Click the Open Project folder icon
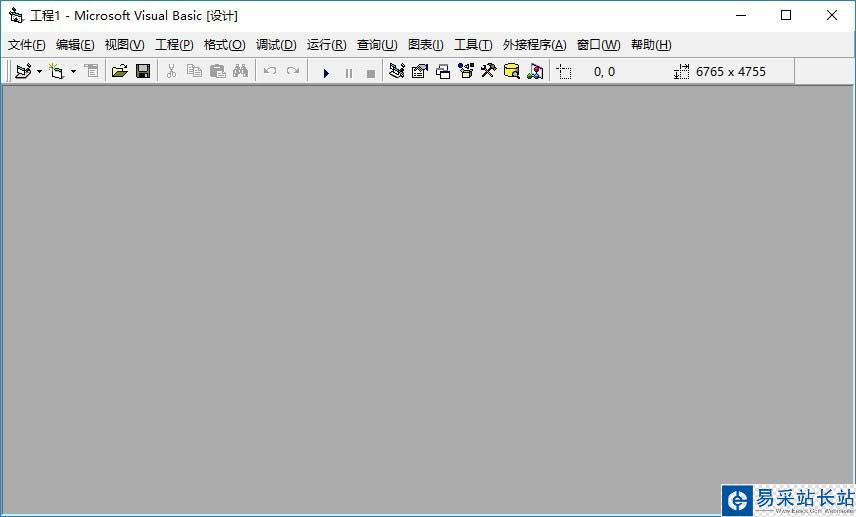Viewport: 856px width, 517px height. click(x=120, y=71)
